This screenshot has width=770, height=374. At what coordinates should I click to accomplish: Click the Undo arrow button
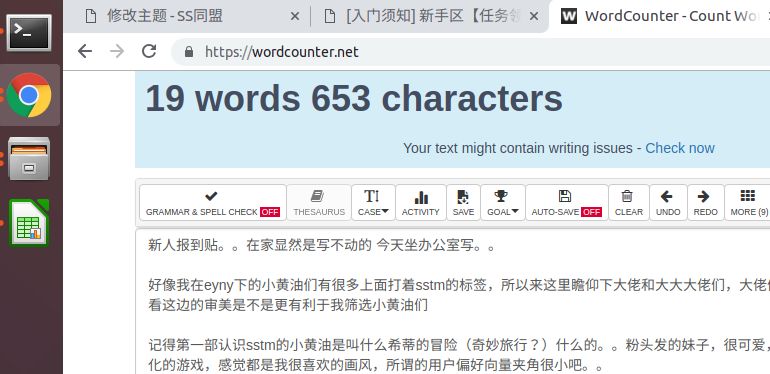tap(668, 203)
